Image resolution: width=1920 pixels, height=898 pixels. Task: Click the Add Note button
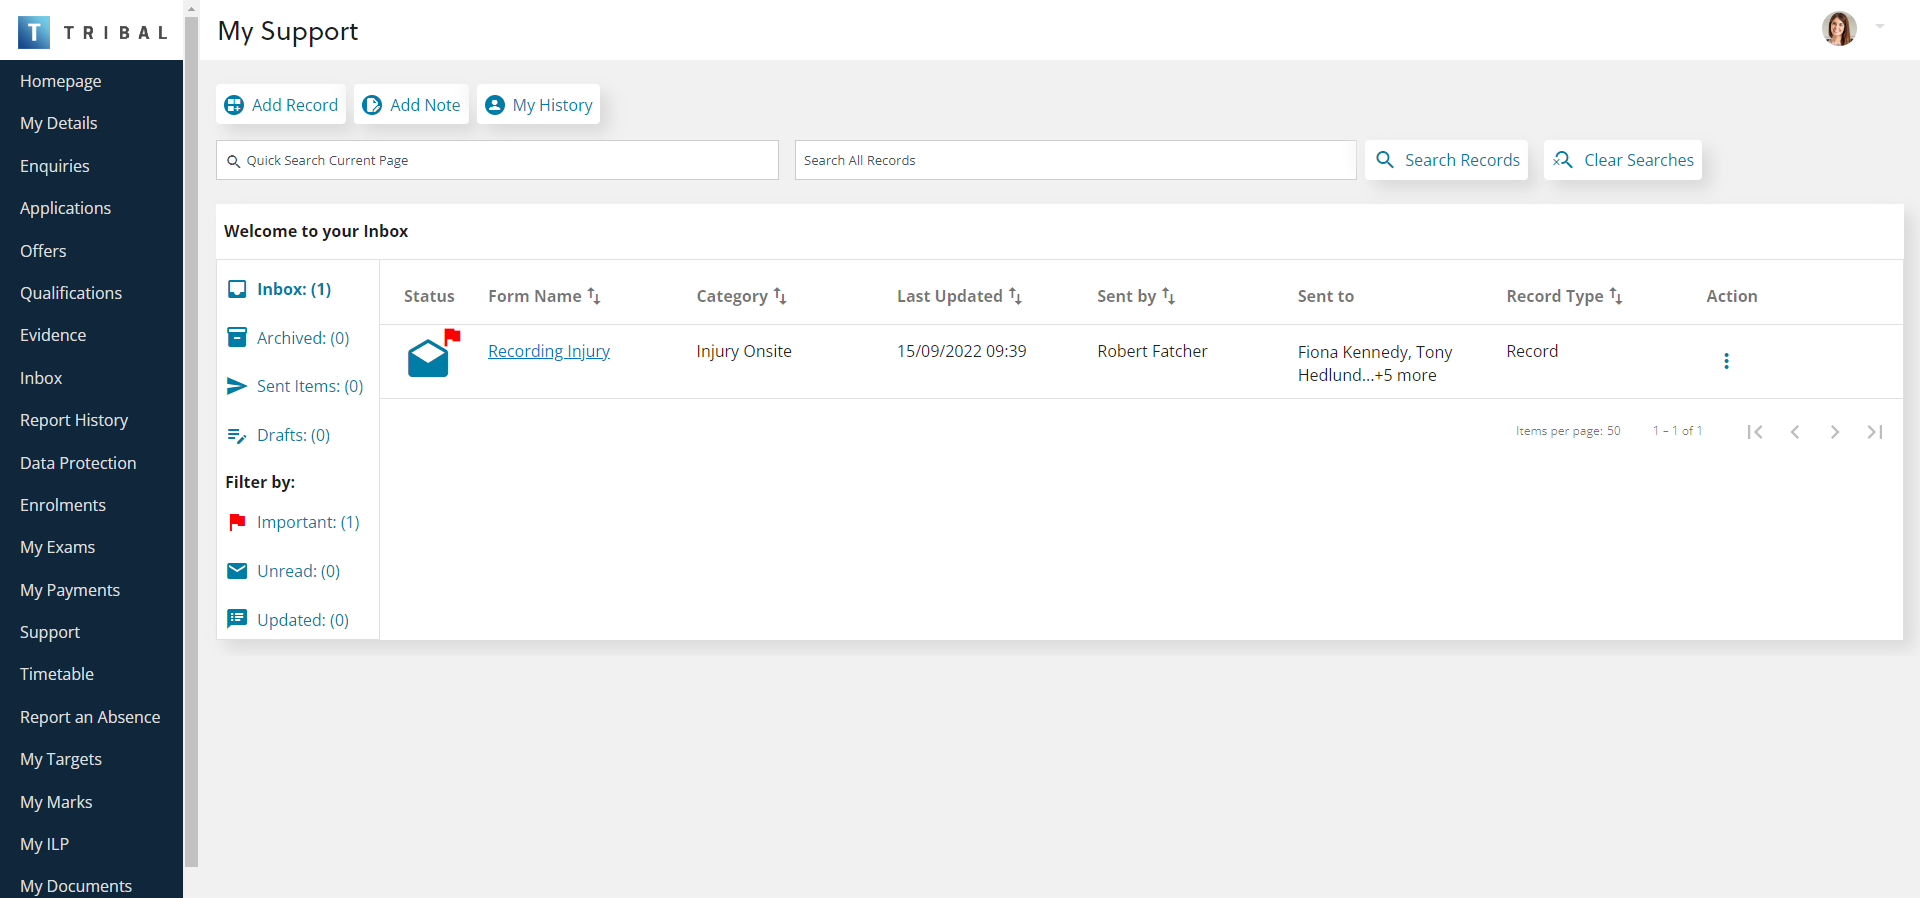pyautogui.click(x=411, y=104)
